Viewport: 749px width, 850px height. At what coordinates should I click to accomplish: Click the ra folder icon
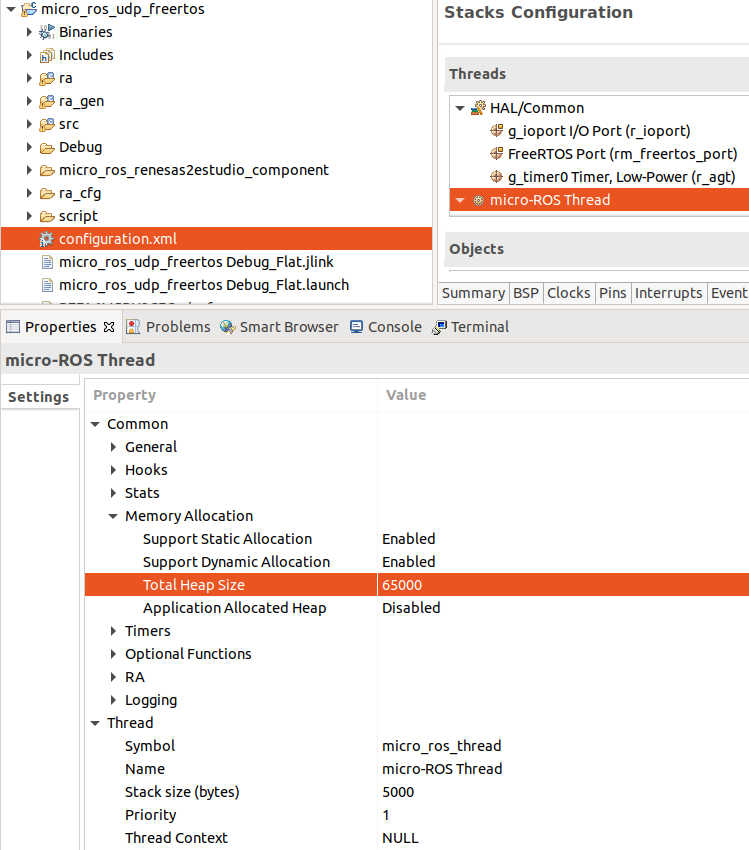[47, 79]
